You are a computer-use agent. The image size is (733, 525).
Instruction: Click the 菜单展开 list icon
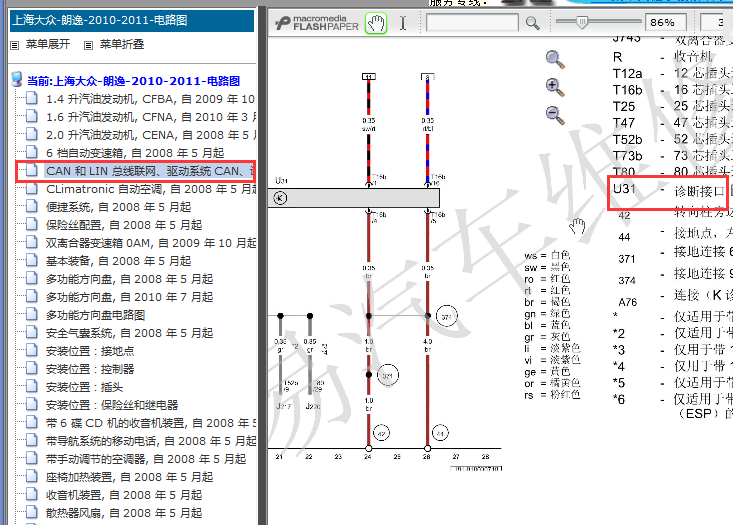click(x=15, y=45)
